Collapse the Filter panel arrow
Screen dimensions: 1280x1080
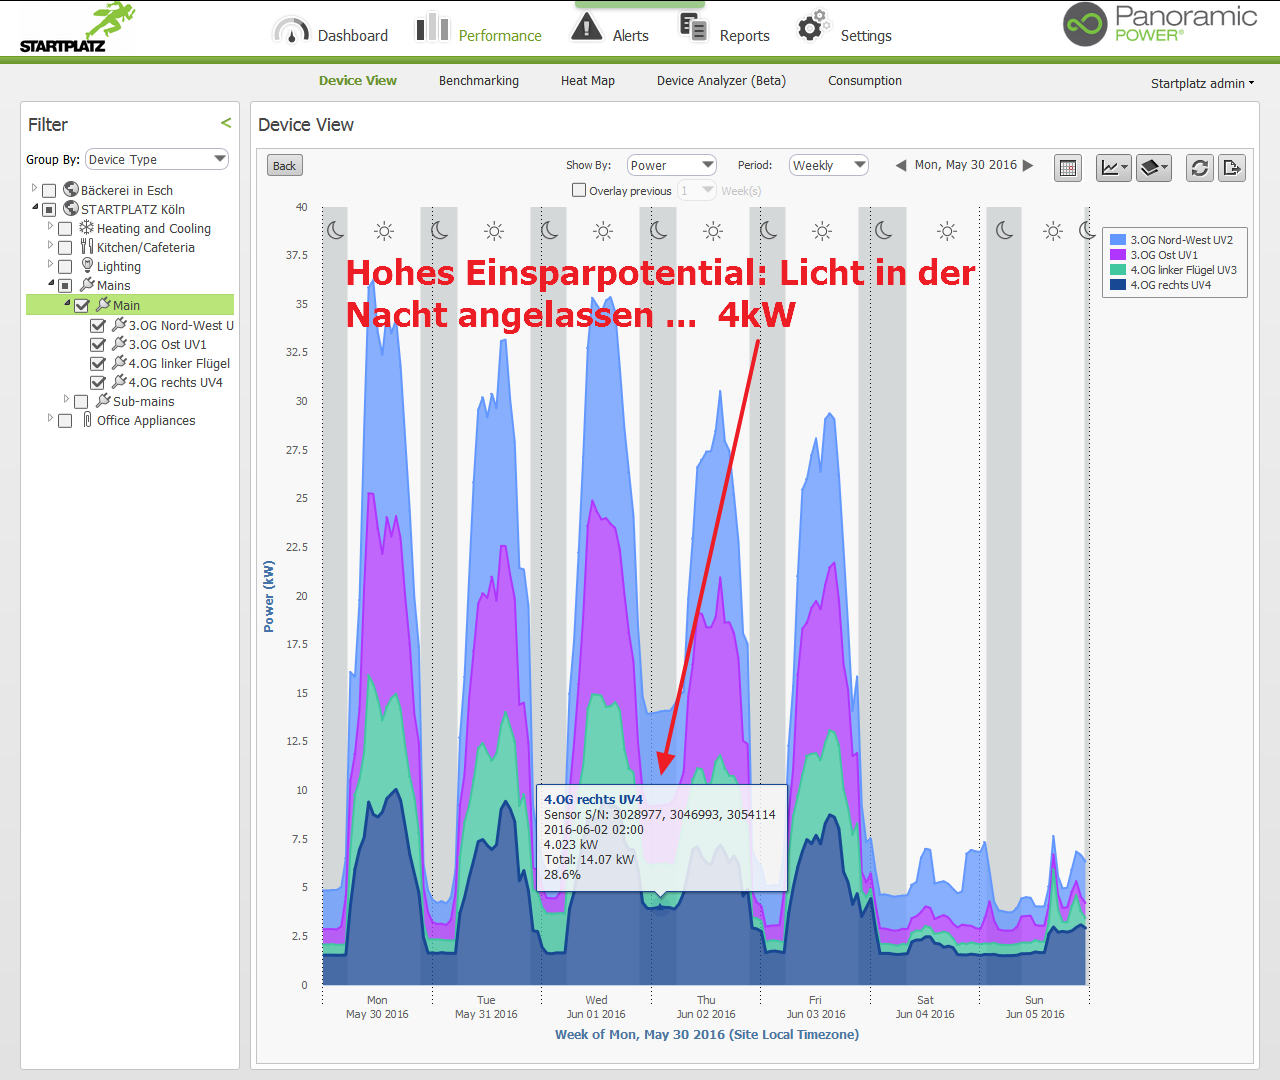226,123
